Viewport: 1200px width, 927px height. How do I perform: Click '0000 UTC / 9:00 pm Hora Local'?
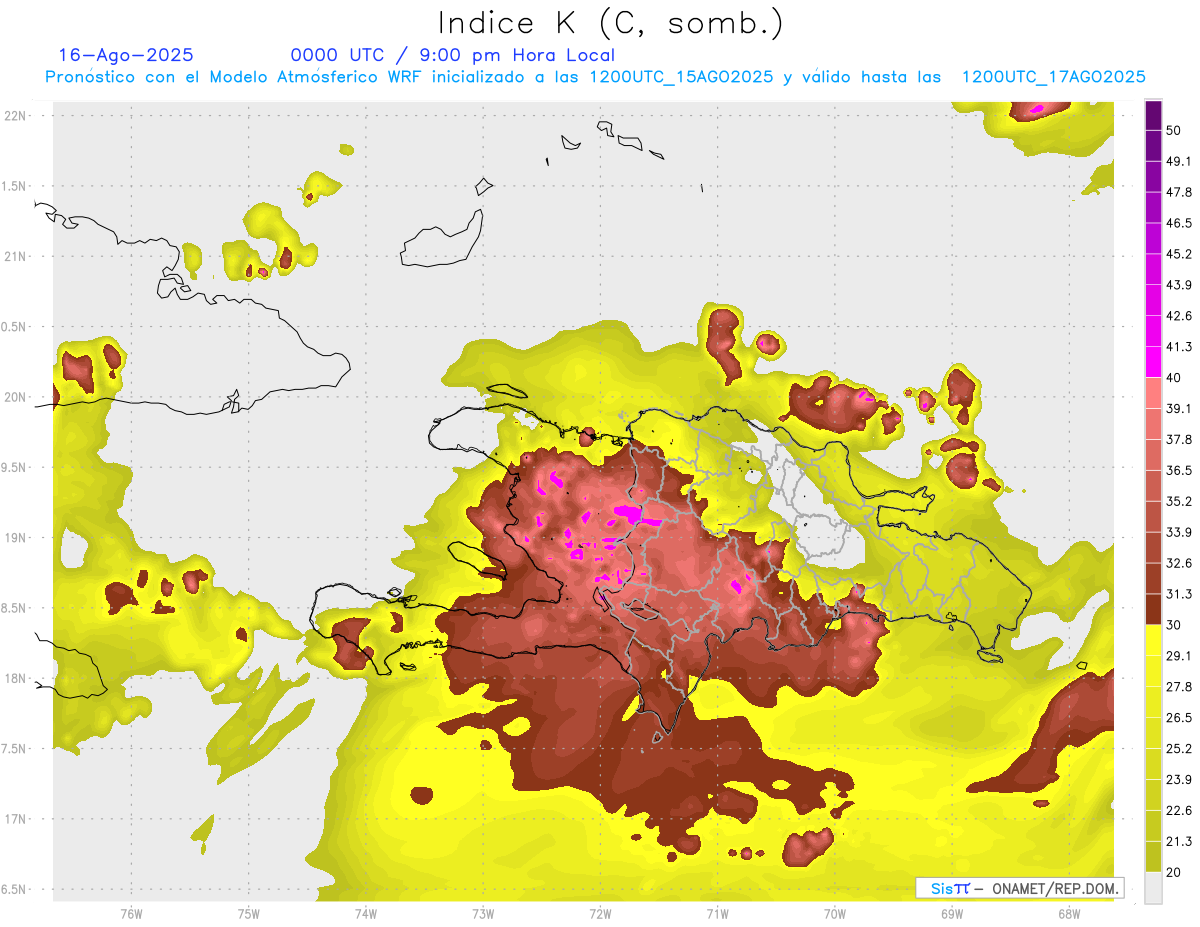coord(453,55)
